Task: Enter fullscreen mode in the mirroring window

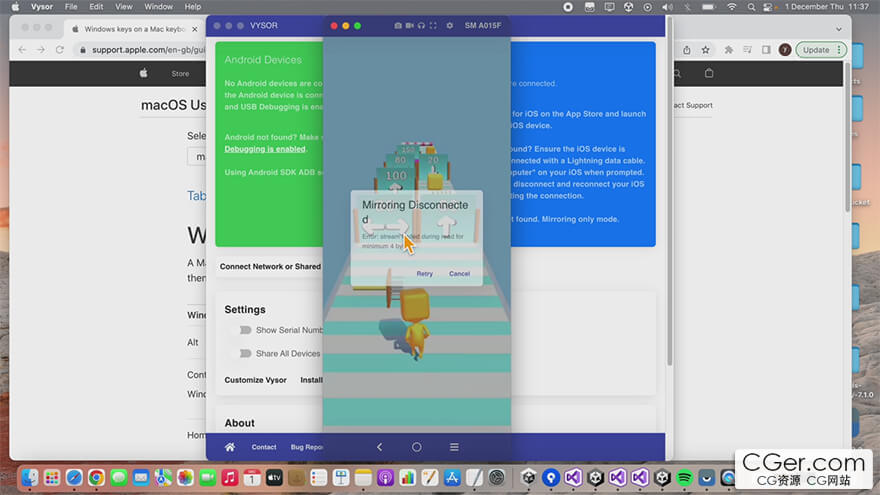Action: [x=433, y=25]
